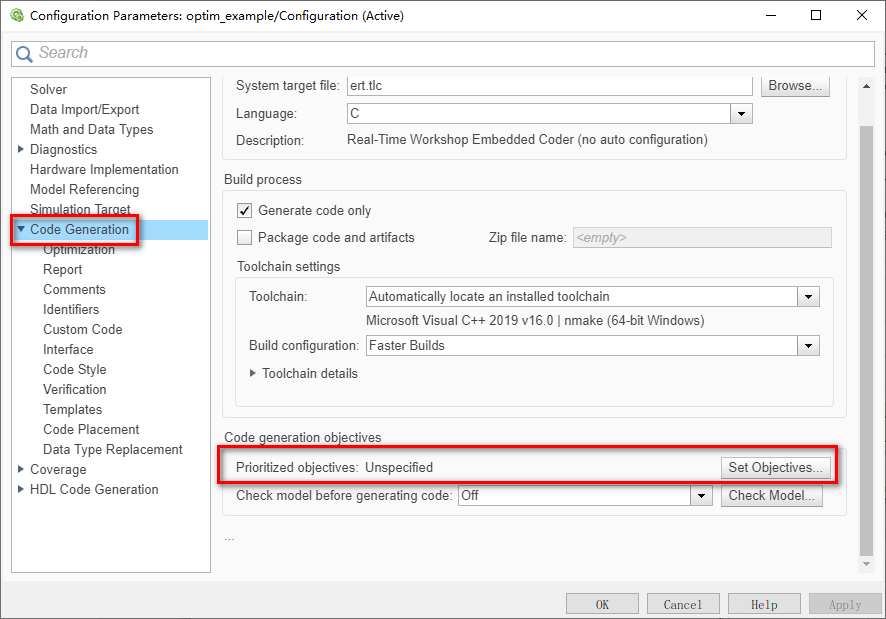Select the Custom Code settings pane

[x=82, y=329]
